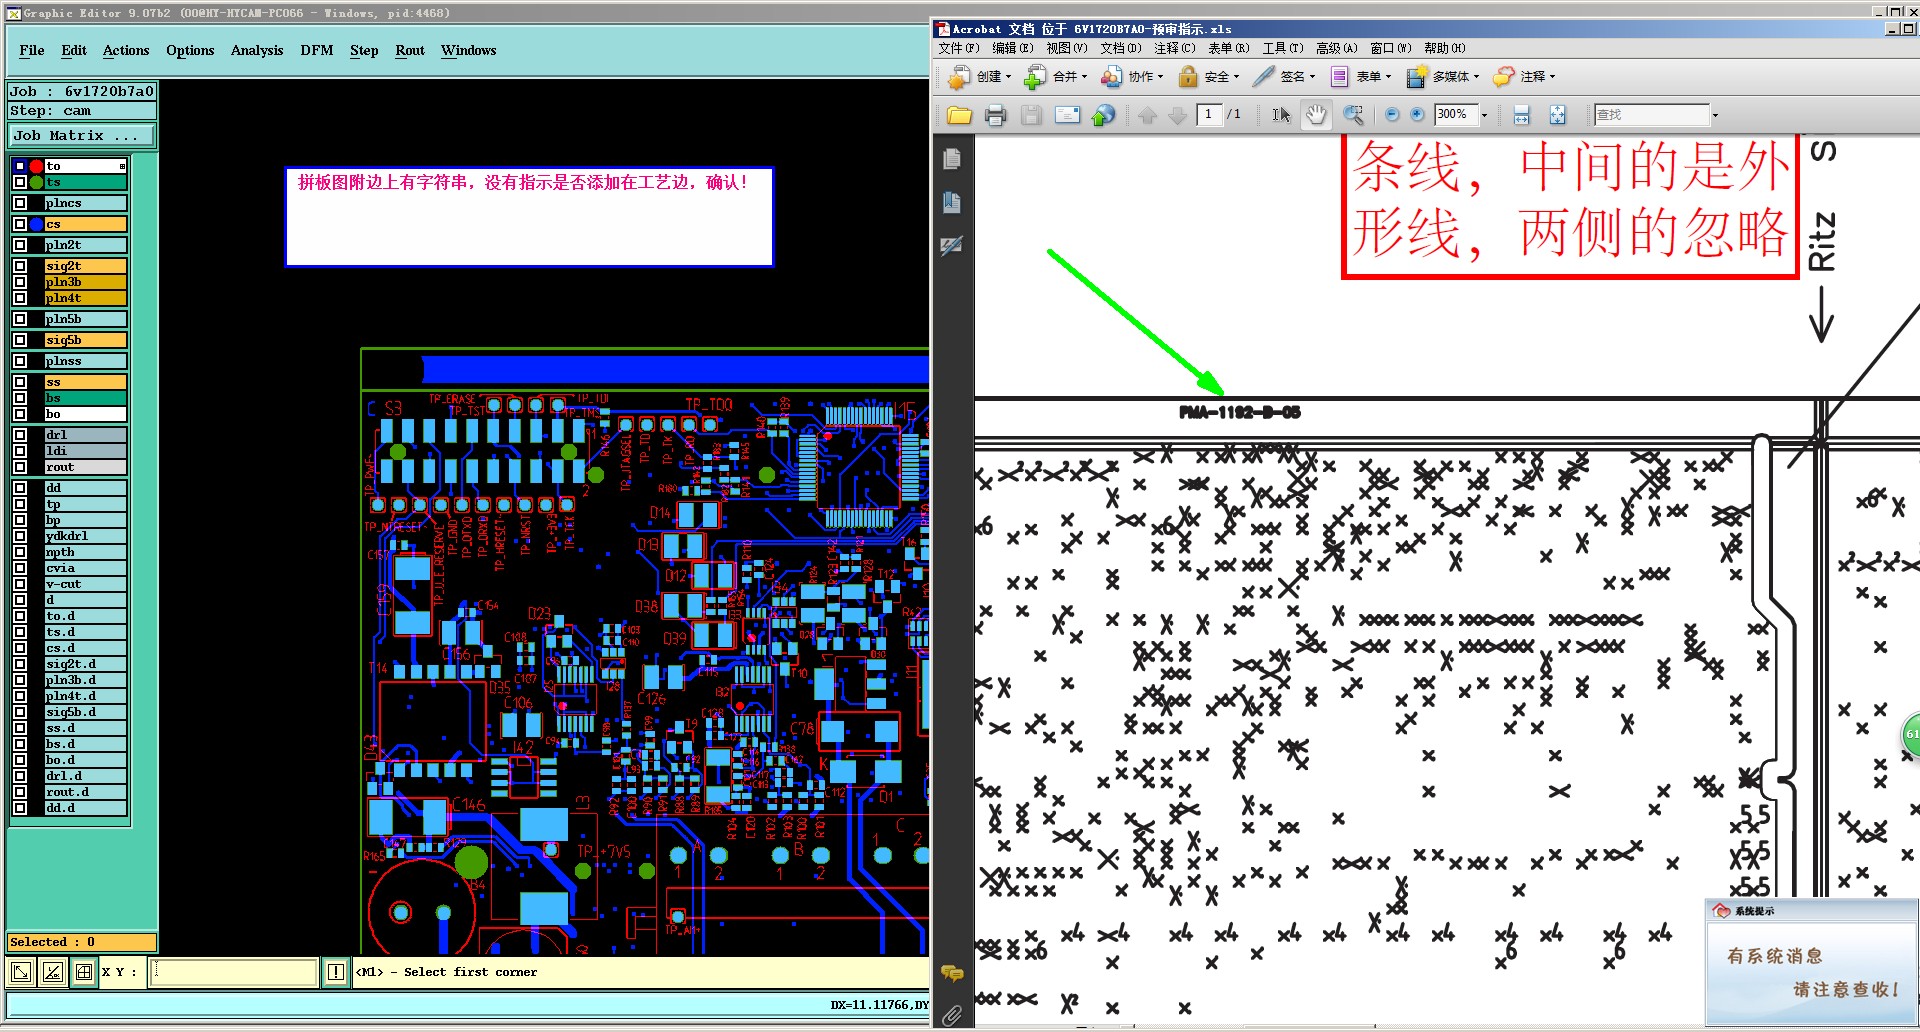Image resolution: width=1920 pixels, height=1032 pixels.
Task: Click the email envelope icon in Acrobat
Action: 1067,115
